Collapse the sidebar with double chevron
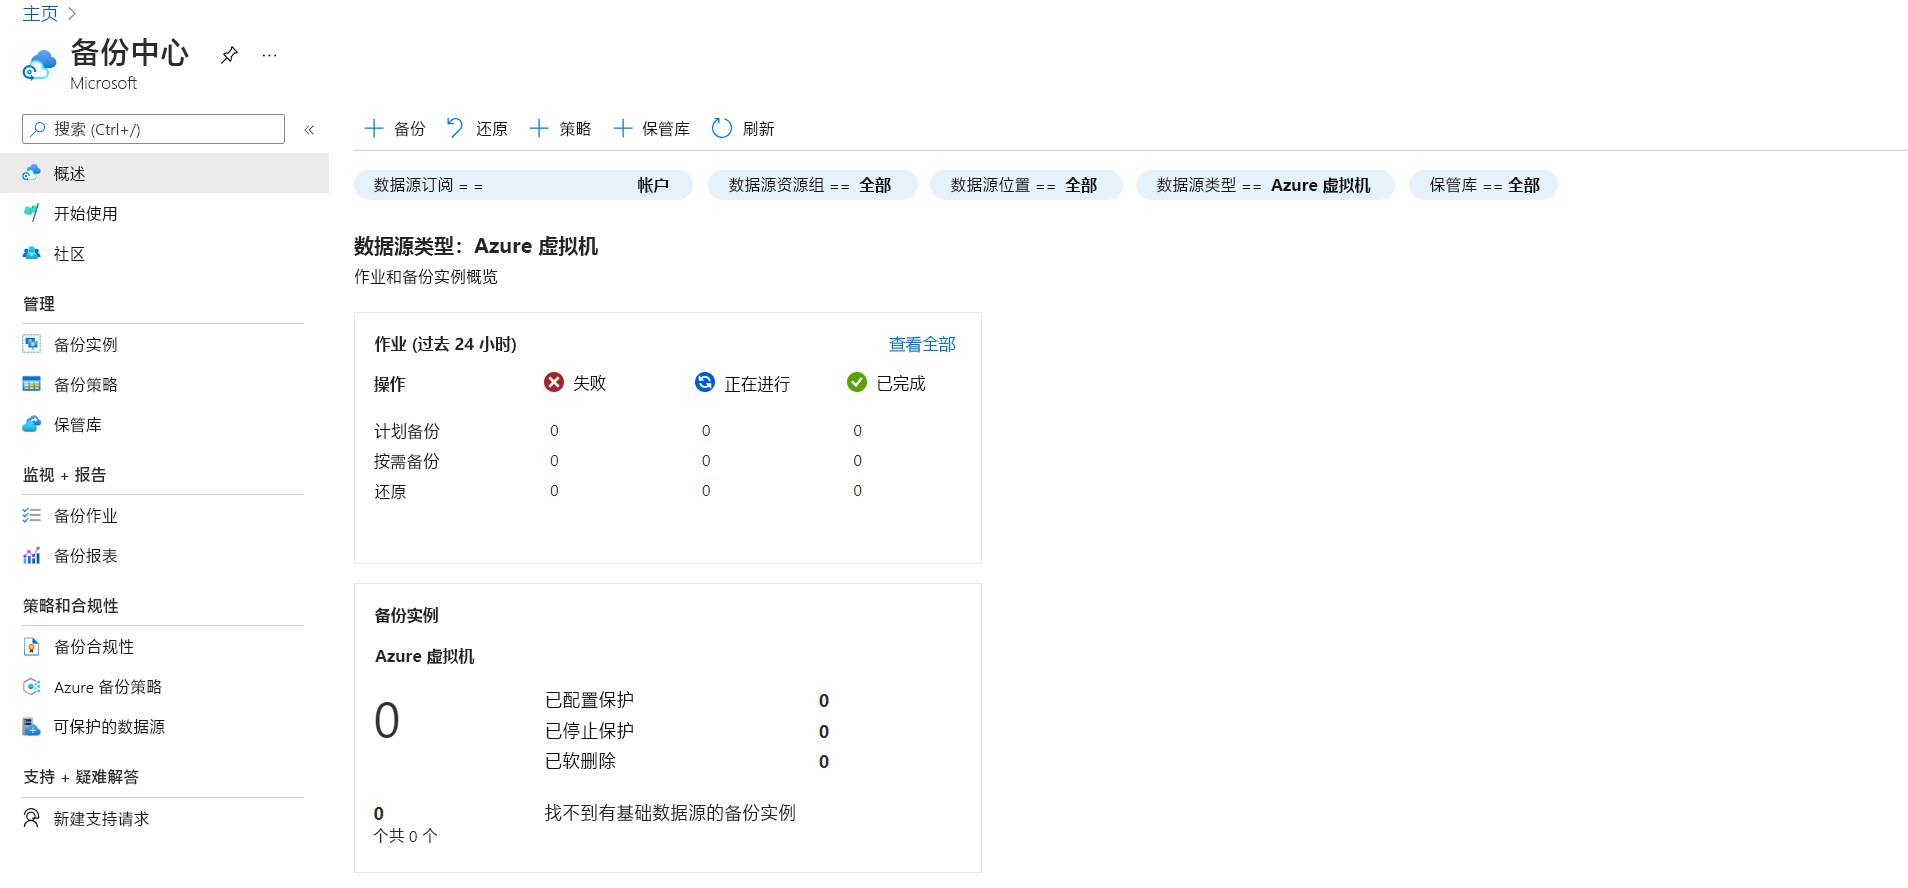 (309, 130)
